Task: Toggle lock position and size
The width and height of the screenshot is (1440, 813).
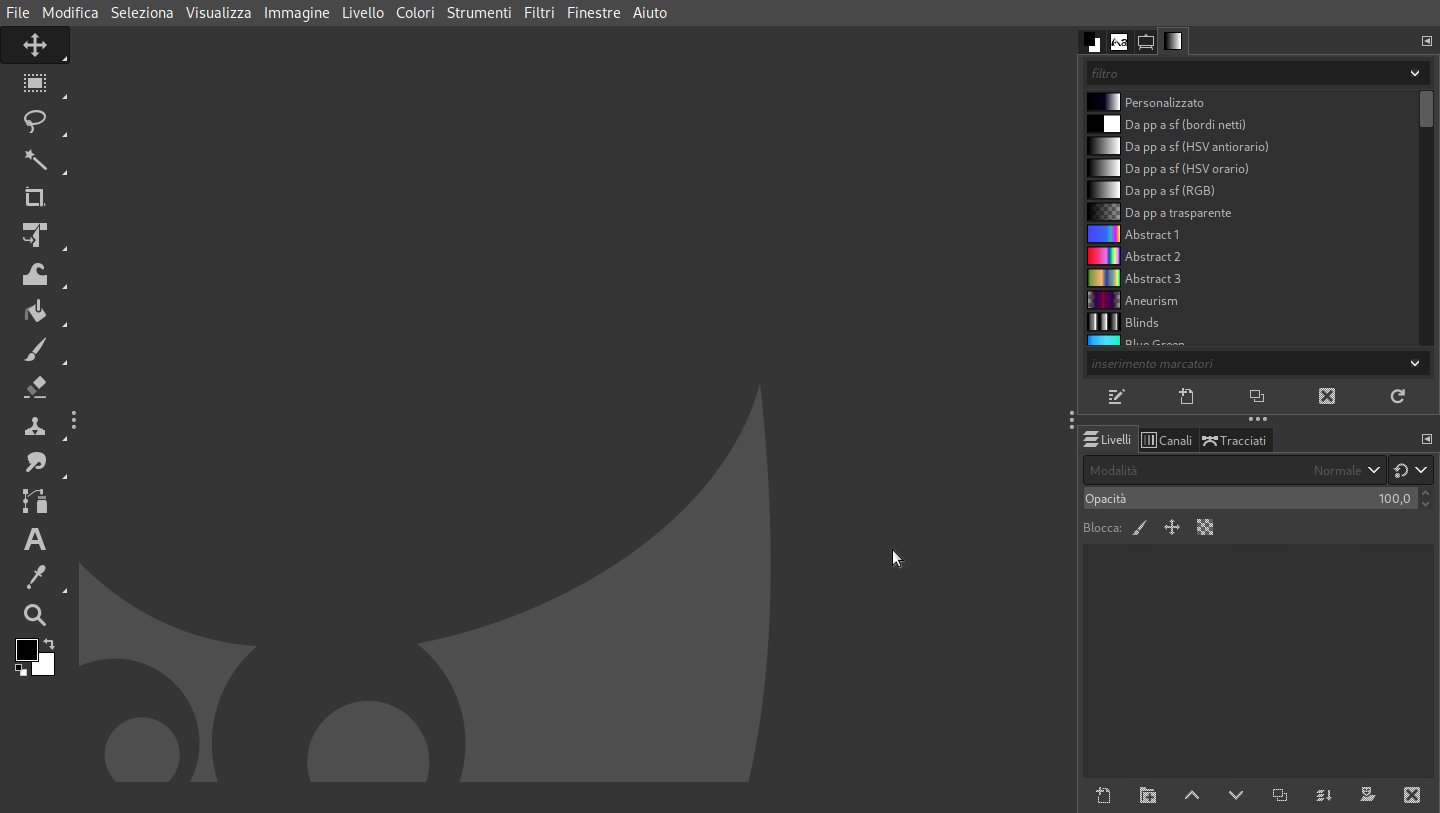Action: pyautogui.click(x=1172, y=527)
